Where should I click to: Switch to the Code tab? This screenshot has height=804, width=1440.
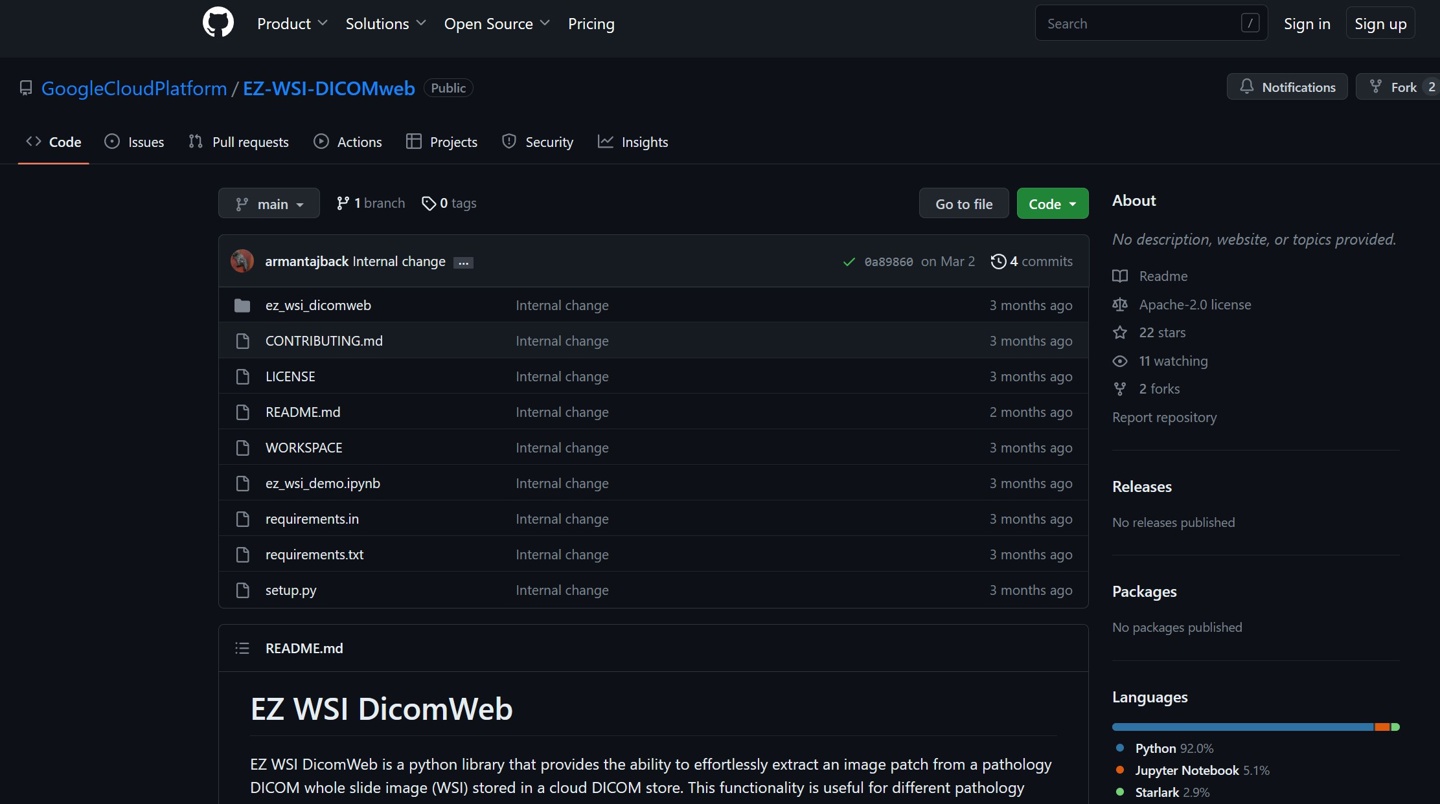click(x=54, y=142)
